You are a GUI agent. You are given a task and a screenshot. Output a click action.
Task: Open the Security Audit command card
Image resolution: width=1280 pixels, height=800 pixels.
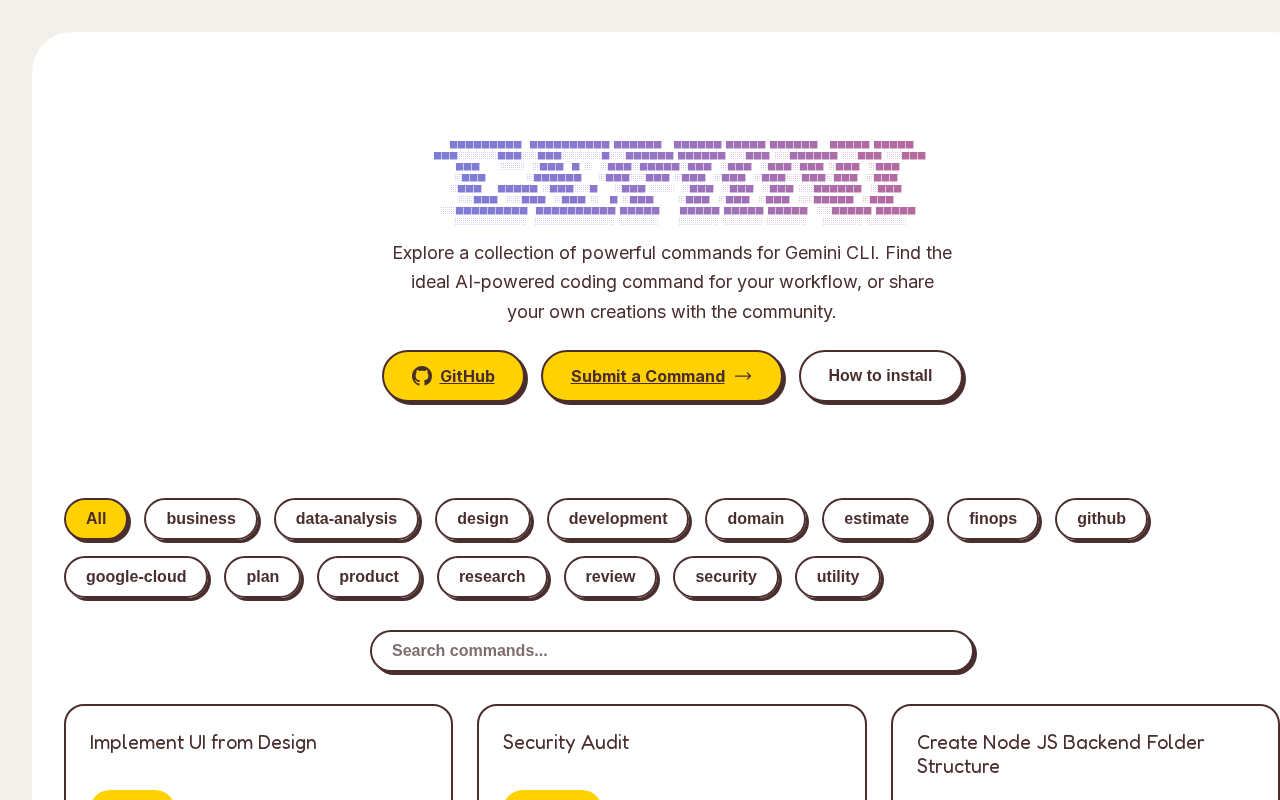coord(672,752)
